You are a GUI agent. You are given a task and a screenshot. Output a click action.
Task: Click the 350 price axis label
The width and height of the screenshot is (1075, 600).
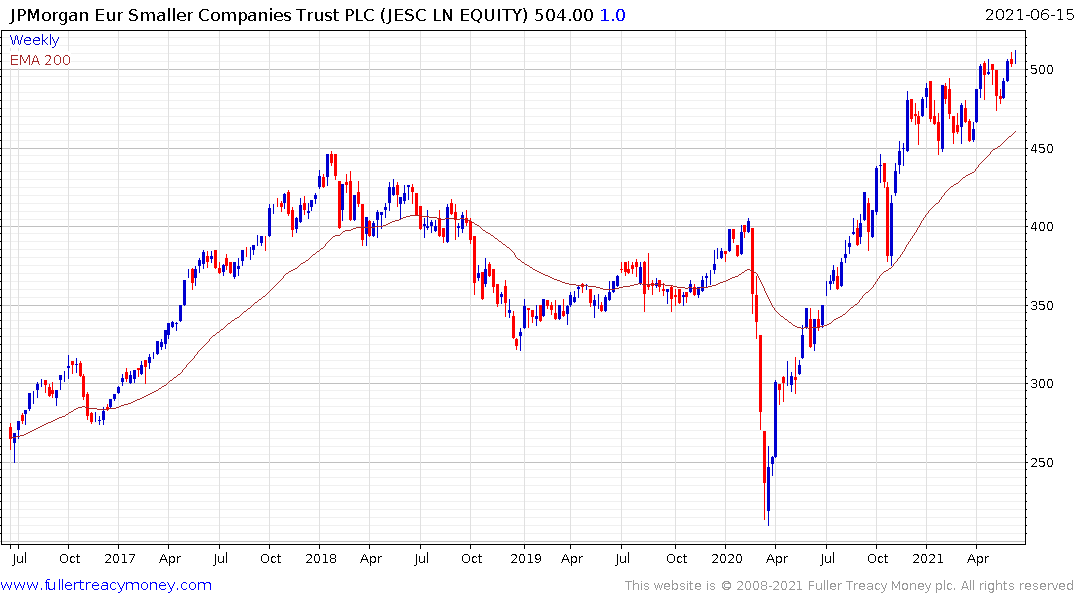pyautogui.click(x=1041, y=305)
